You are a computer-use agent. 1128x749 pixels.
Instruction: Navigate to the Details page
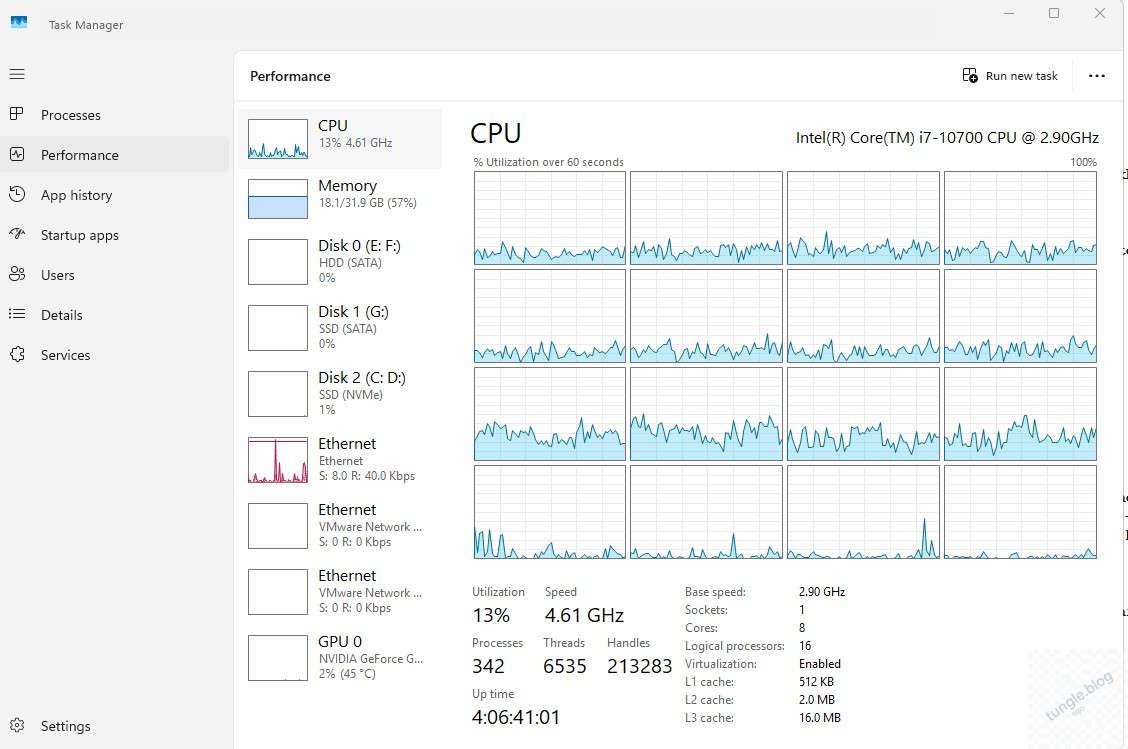61,315
